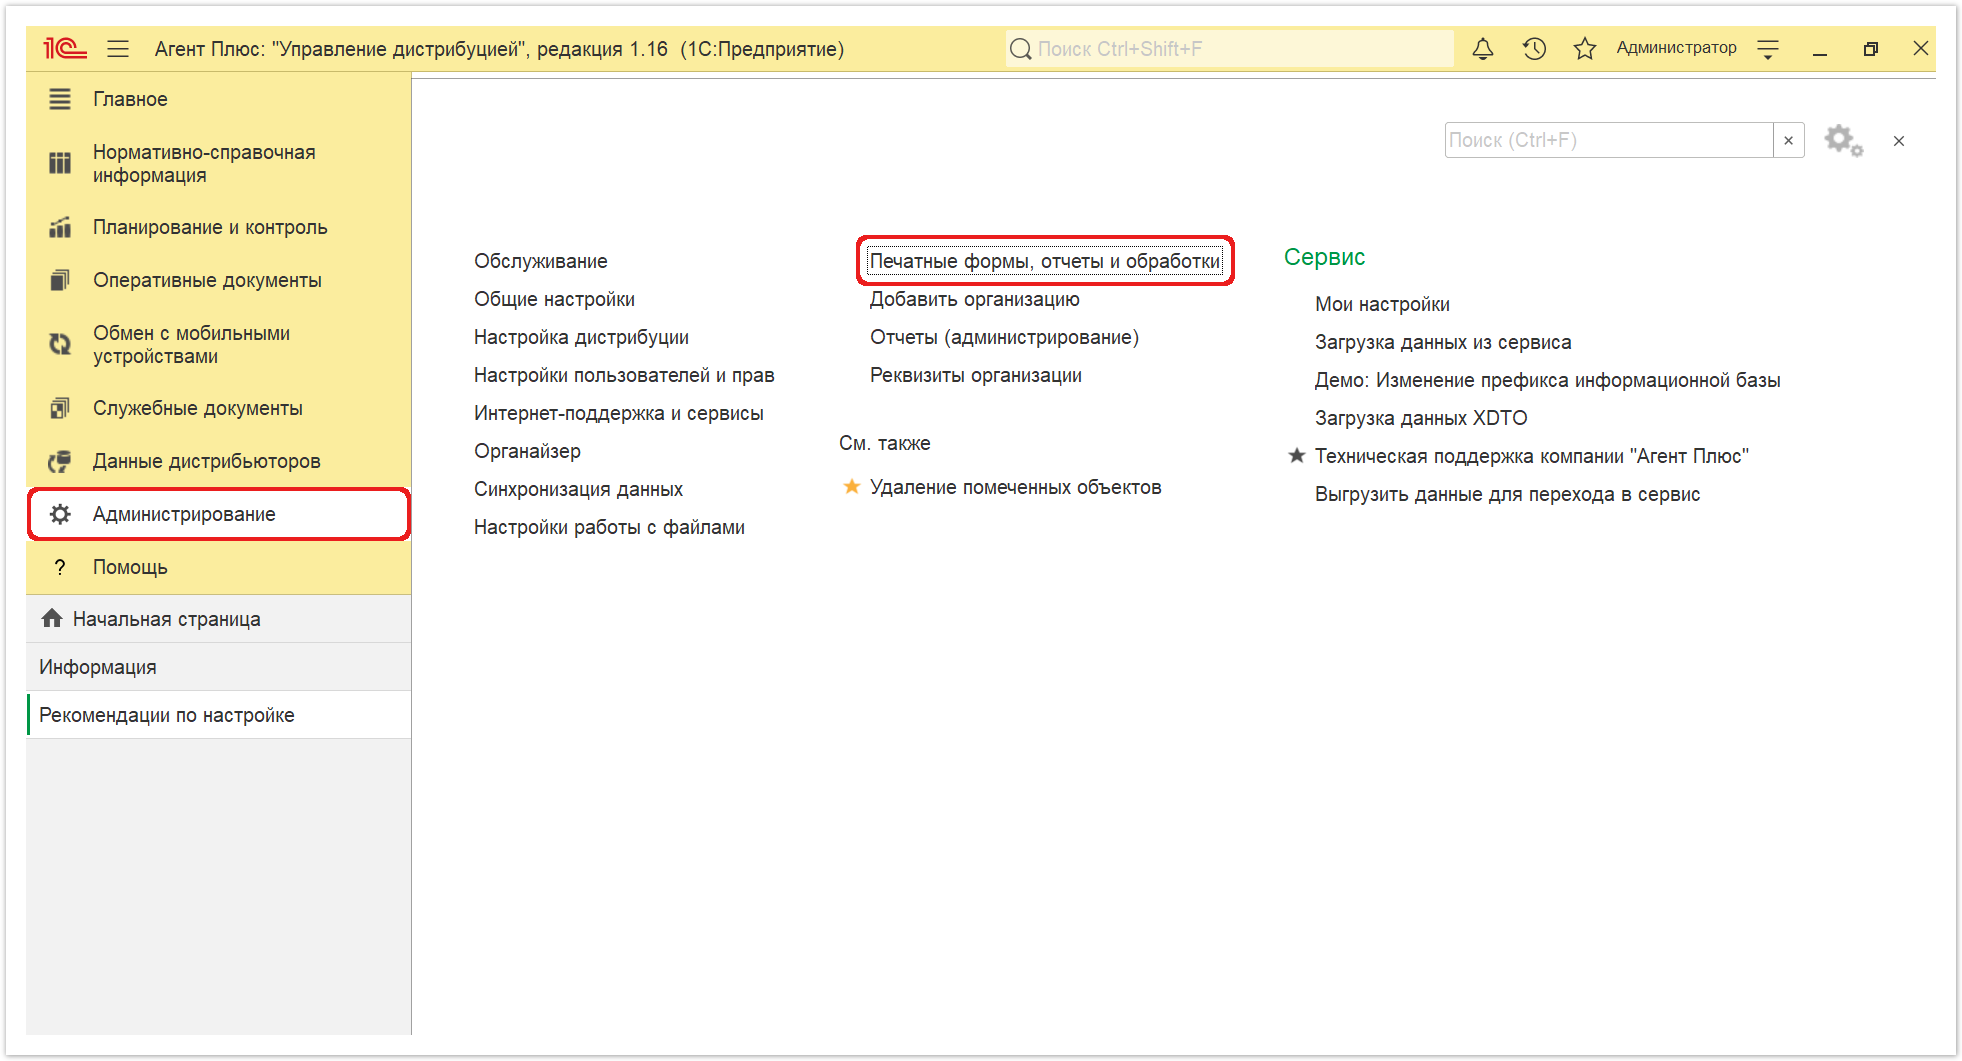The image size is (1962, 1061).
Task: Open Данные дистрибьюторов section
Action: pyautogui.click(x=218, y=461)
